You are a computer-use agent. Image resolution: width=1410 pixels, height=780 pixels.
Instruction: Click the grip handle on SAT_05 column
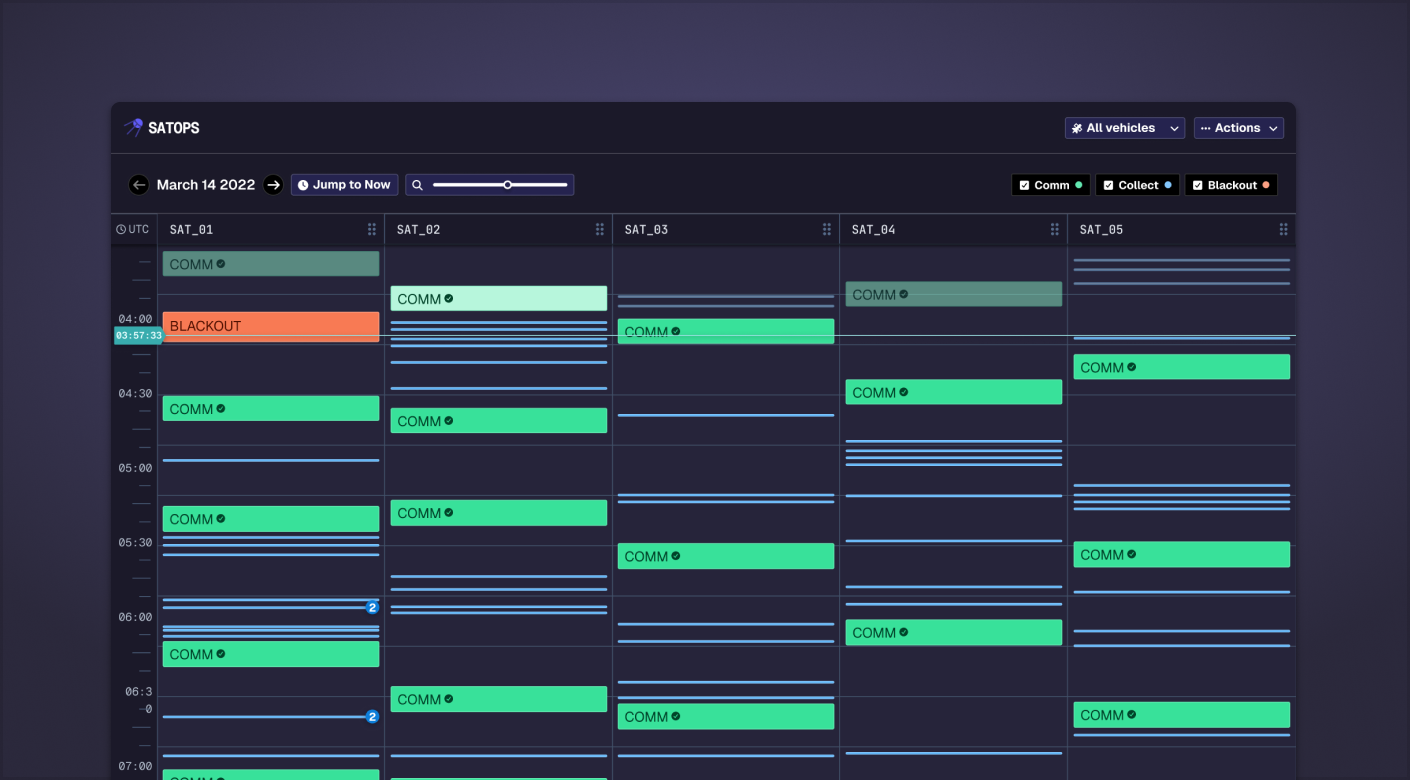[x=1283, y=229]
